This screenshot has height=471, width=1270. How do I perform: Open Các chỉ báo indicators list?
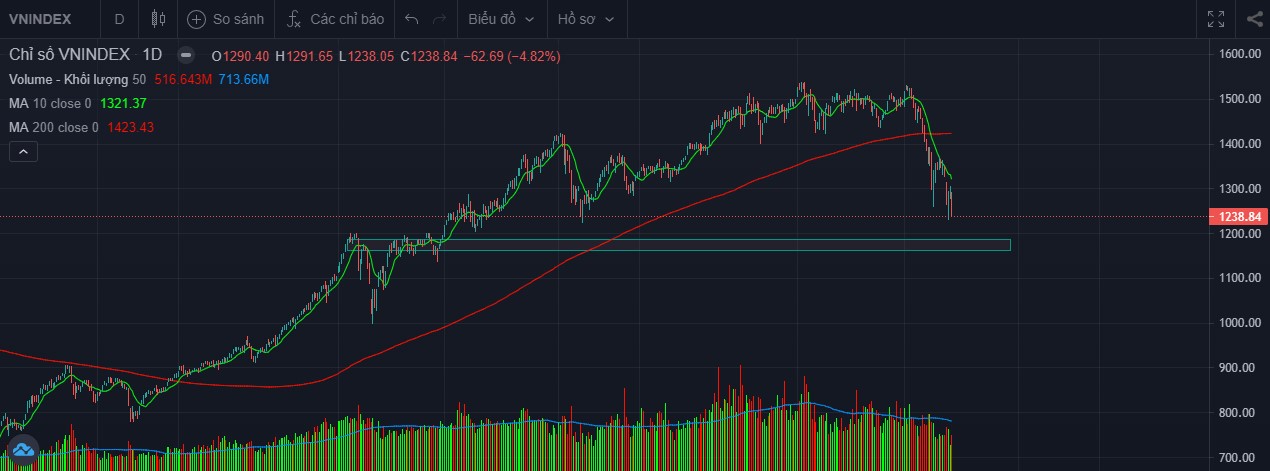[336, 19]
